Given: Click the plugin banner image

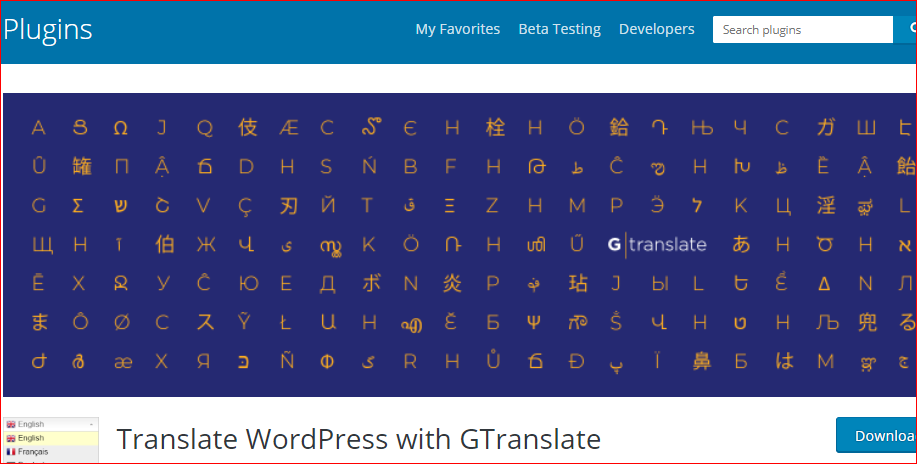Looking at the screenshot, I should click(460, 245).
